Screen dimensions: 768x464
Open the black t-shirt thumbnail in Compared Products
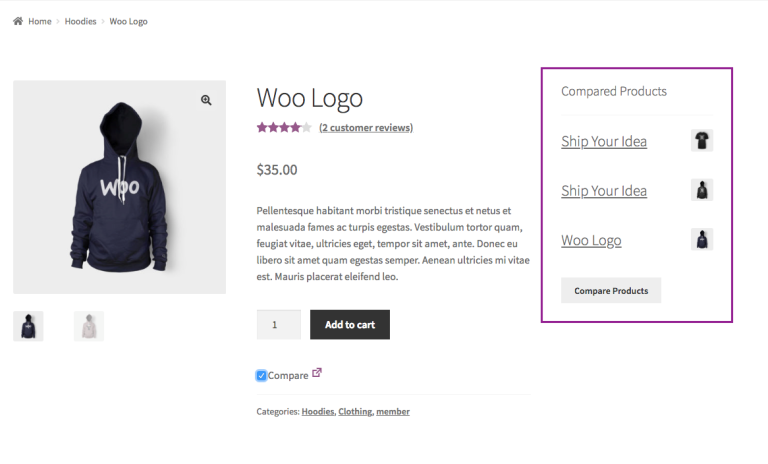pos(702,141)
